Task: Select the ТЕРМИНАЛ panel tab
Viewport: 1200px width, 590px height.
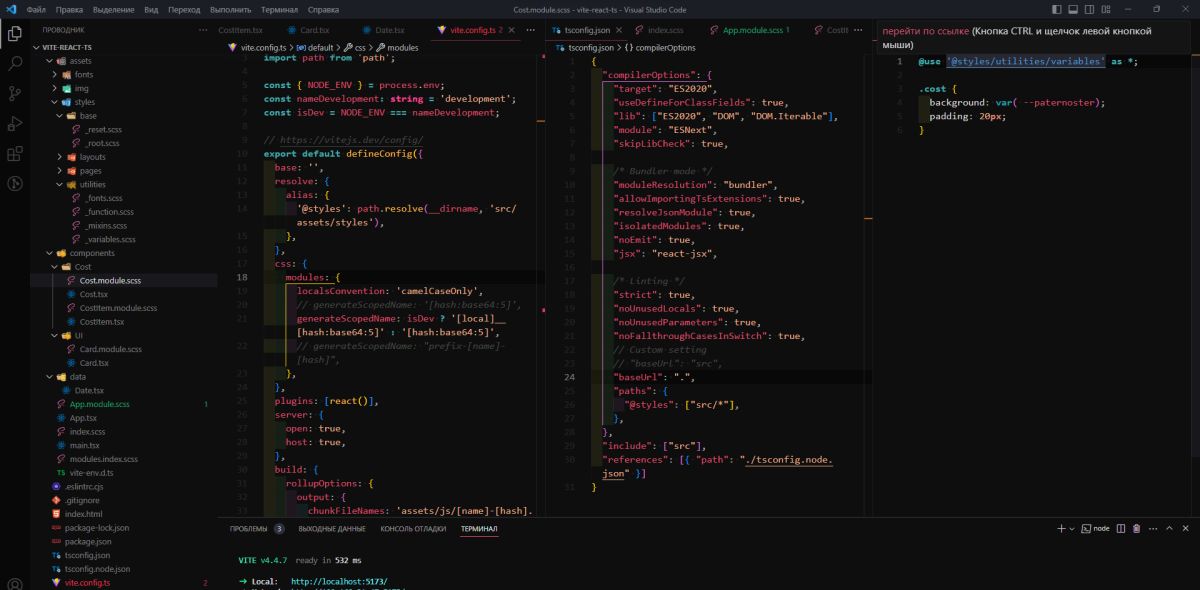Action: click(479, 528)
